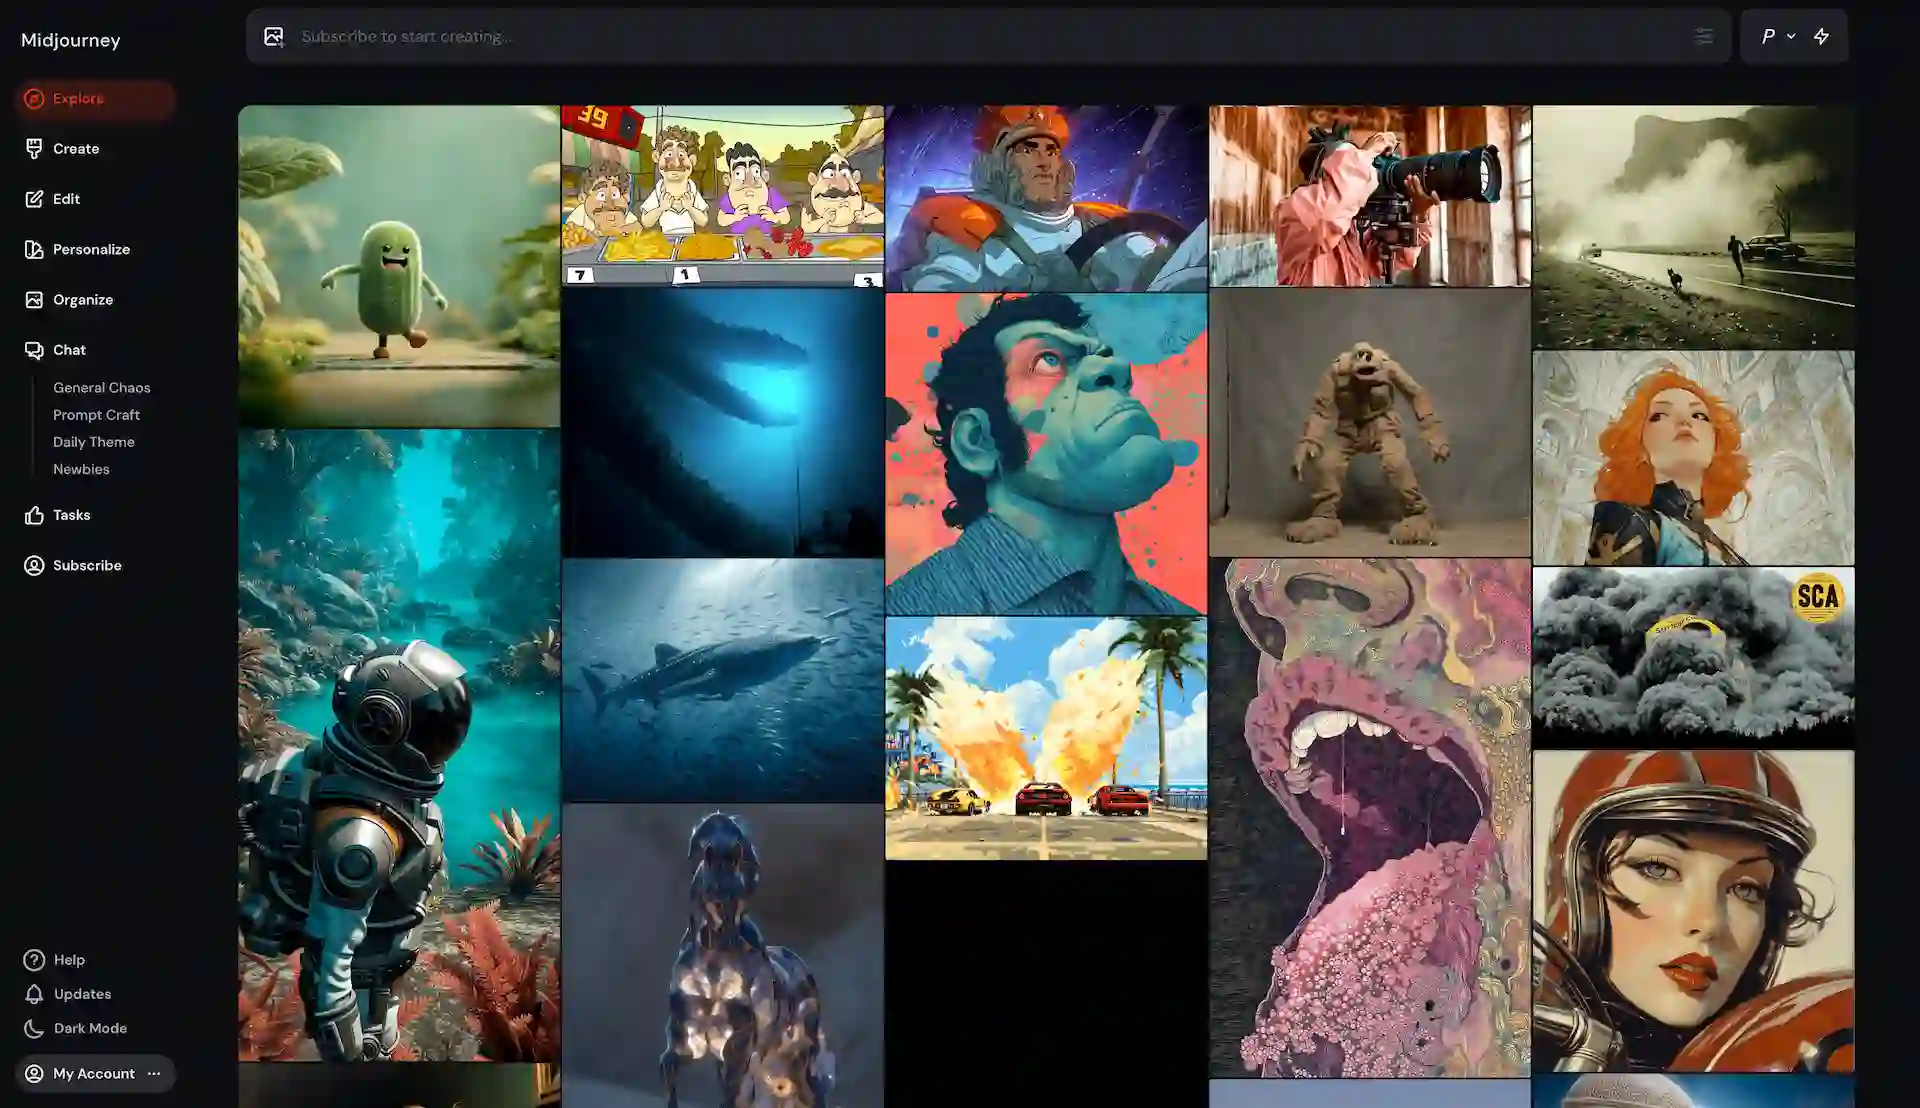This screenshot has width=1920, height=1108.
Task: Click the lightning bolt fast mode icon
Action: (x=1821, y=37)
